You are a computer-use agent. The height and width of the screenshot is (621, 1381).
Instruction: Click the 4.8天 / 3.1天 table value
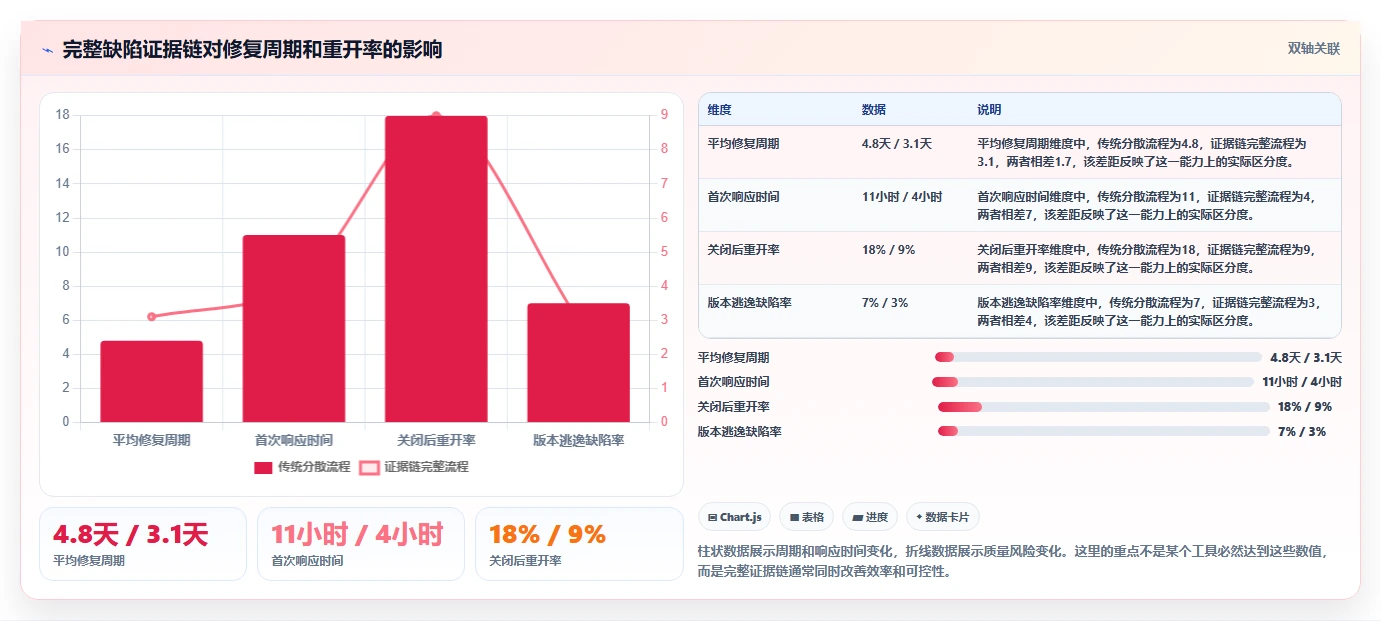click(896, 144)
